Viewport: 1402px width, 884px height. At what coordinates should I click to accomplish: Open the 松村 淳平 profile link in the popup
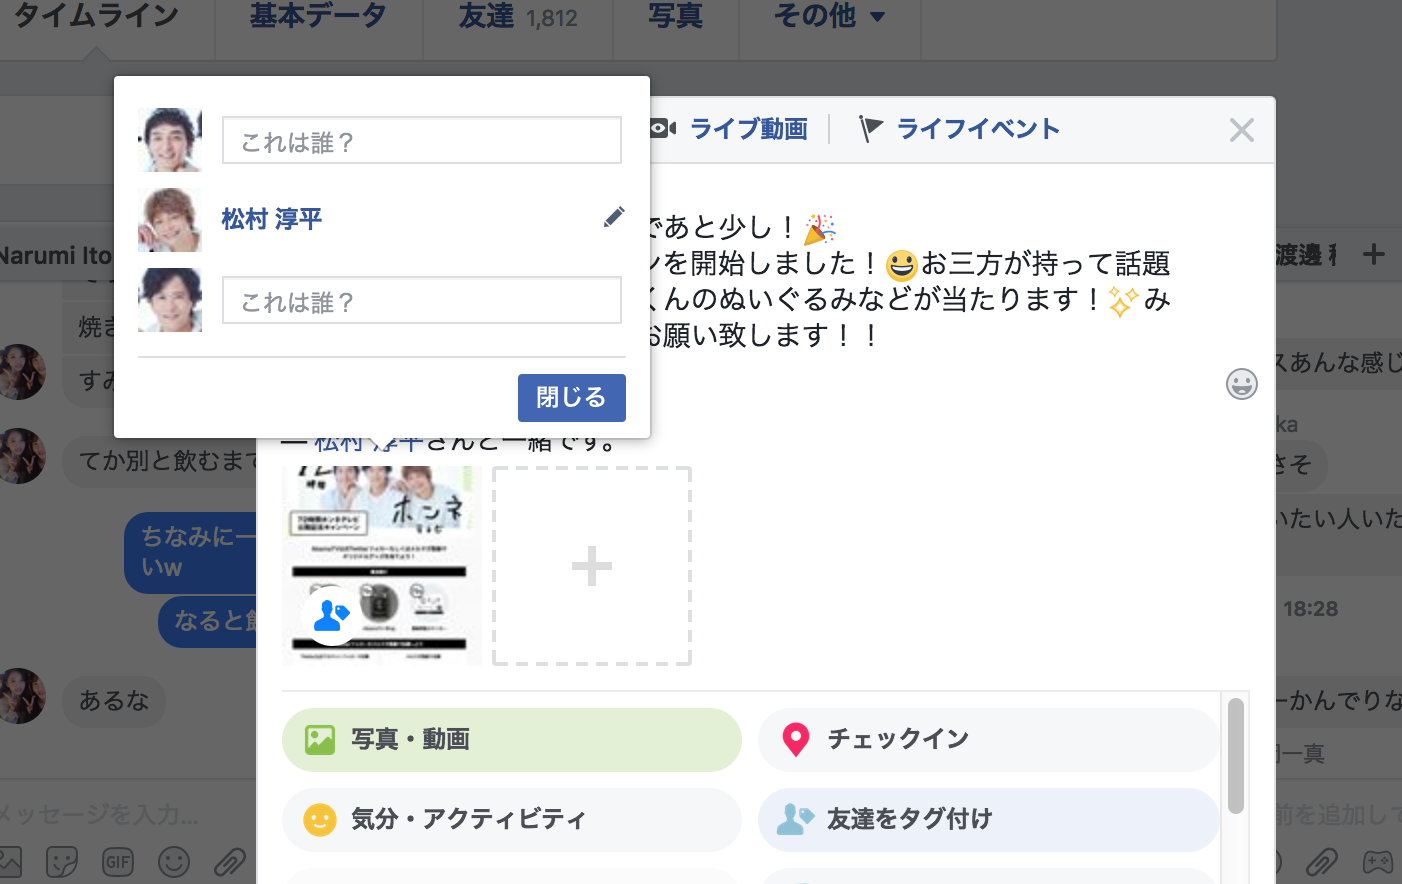coord(271,219)
